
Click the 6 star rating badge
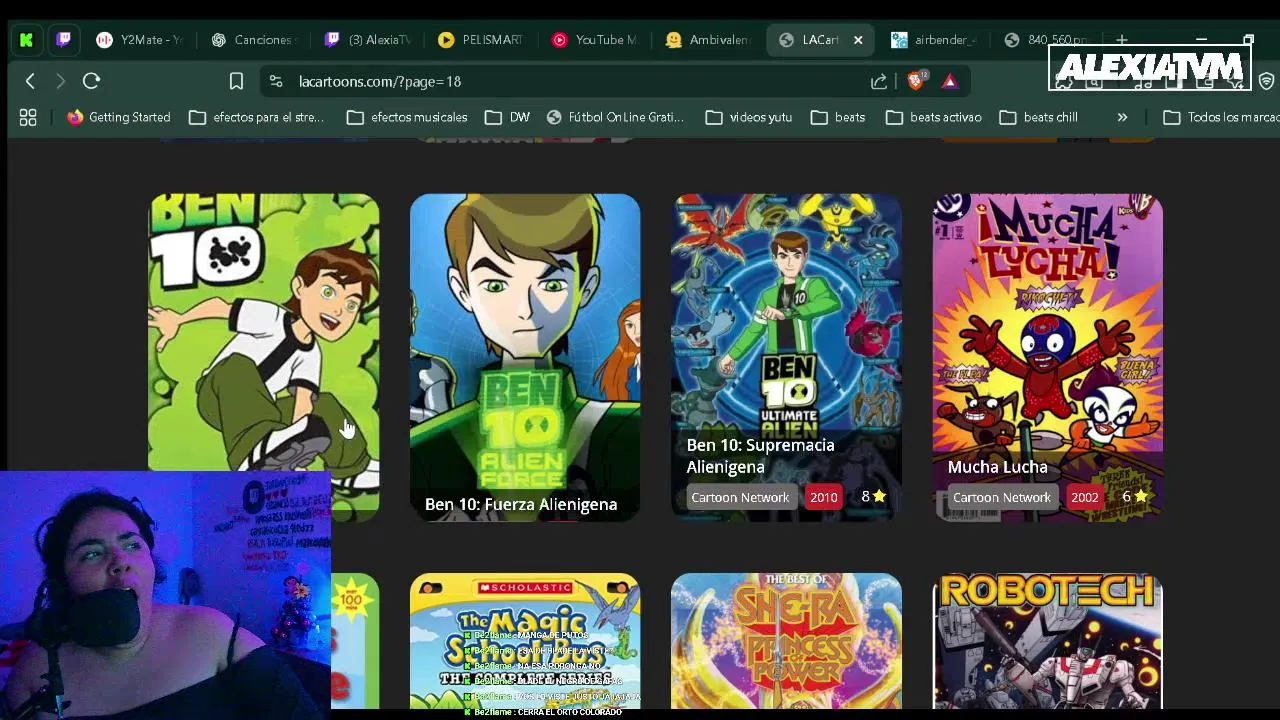(1134, 496)
